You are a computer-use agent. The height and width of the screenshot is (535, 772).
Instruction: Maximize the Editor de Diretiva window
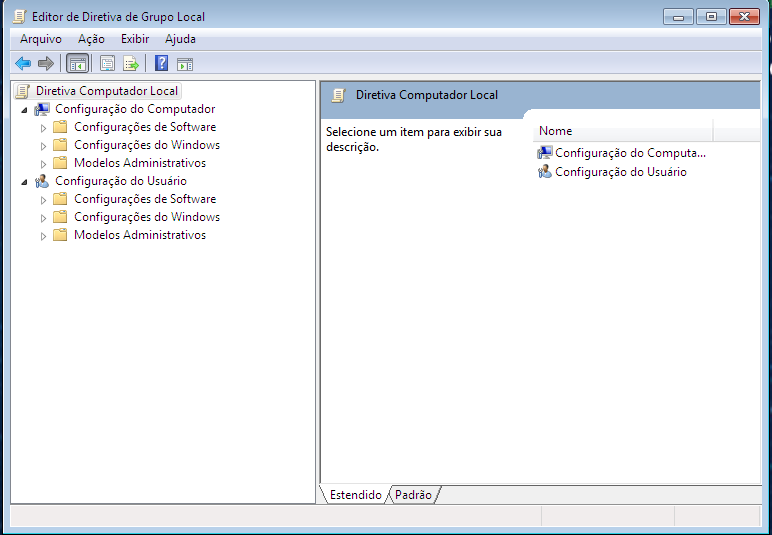pyautogui.click(x=711, y=17)
